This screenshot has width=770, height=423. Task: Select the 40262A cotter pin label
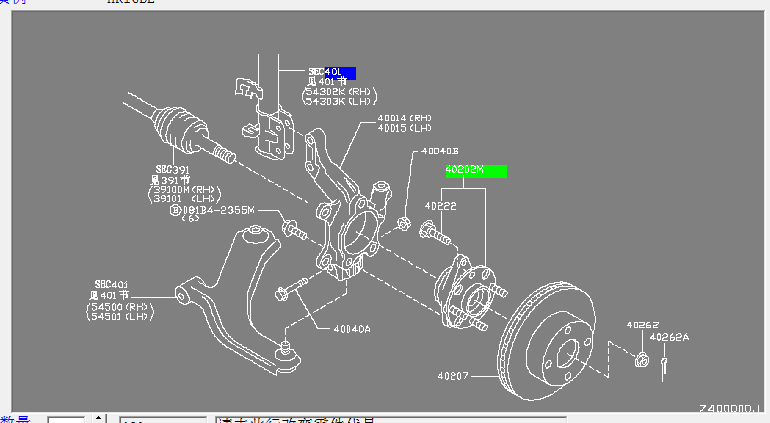tap(669, 338)
